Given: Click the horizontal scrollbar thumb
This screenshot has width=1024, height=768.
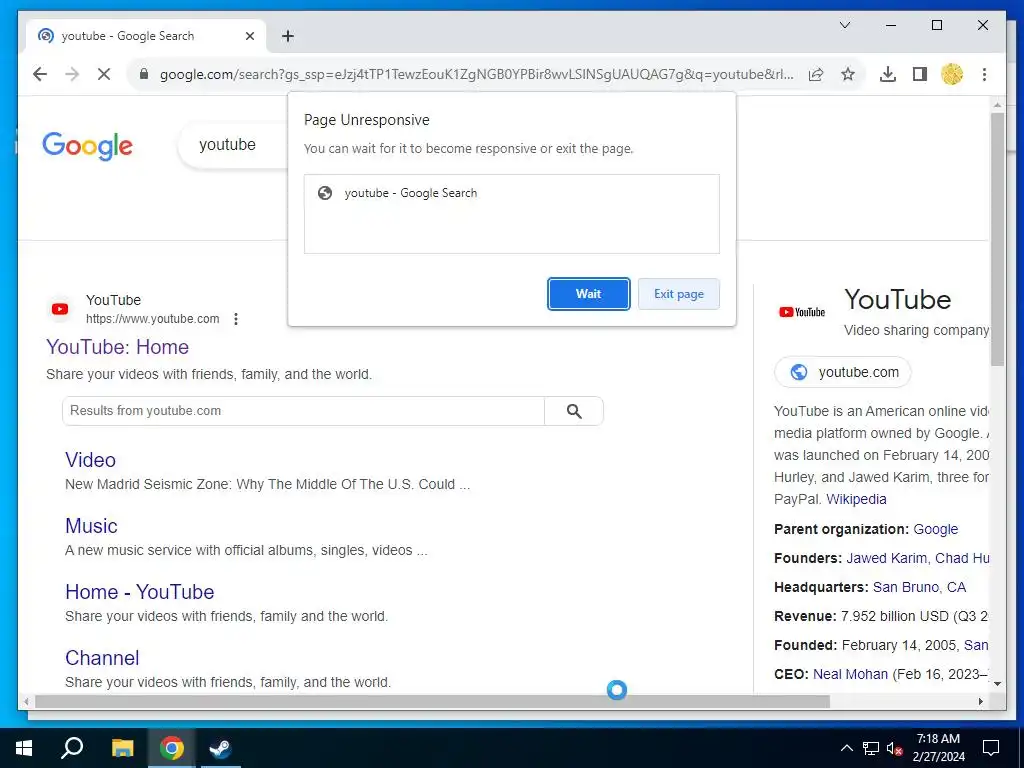Looking at the screenshot, I should pyautogui.click(x=432, y=701).
